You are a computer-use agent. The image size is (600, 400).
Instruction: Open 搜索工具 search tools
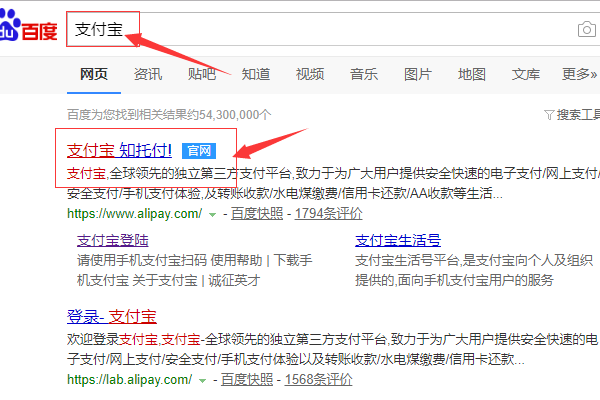578,114
